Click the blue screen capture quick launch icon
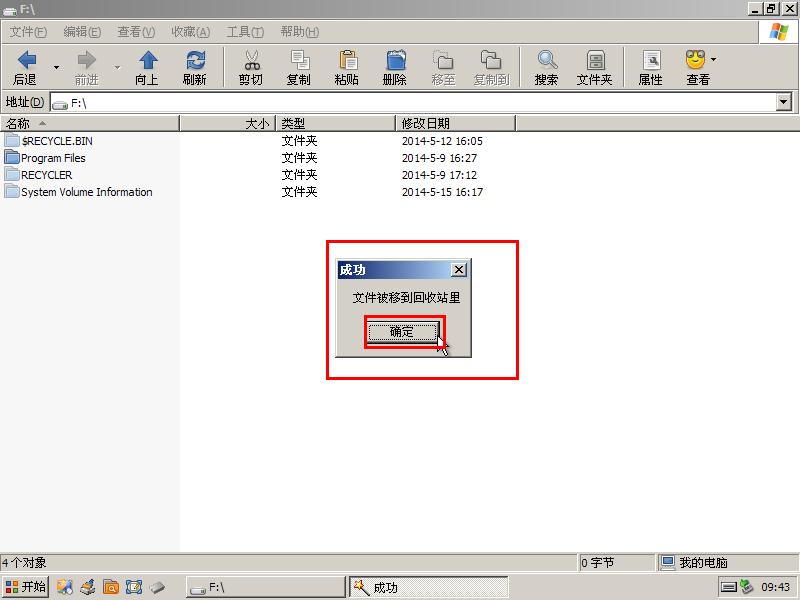Image resolution: width=800 pixels, height=600 pixels. 134,587
